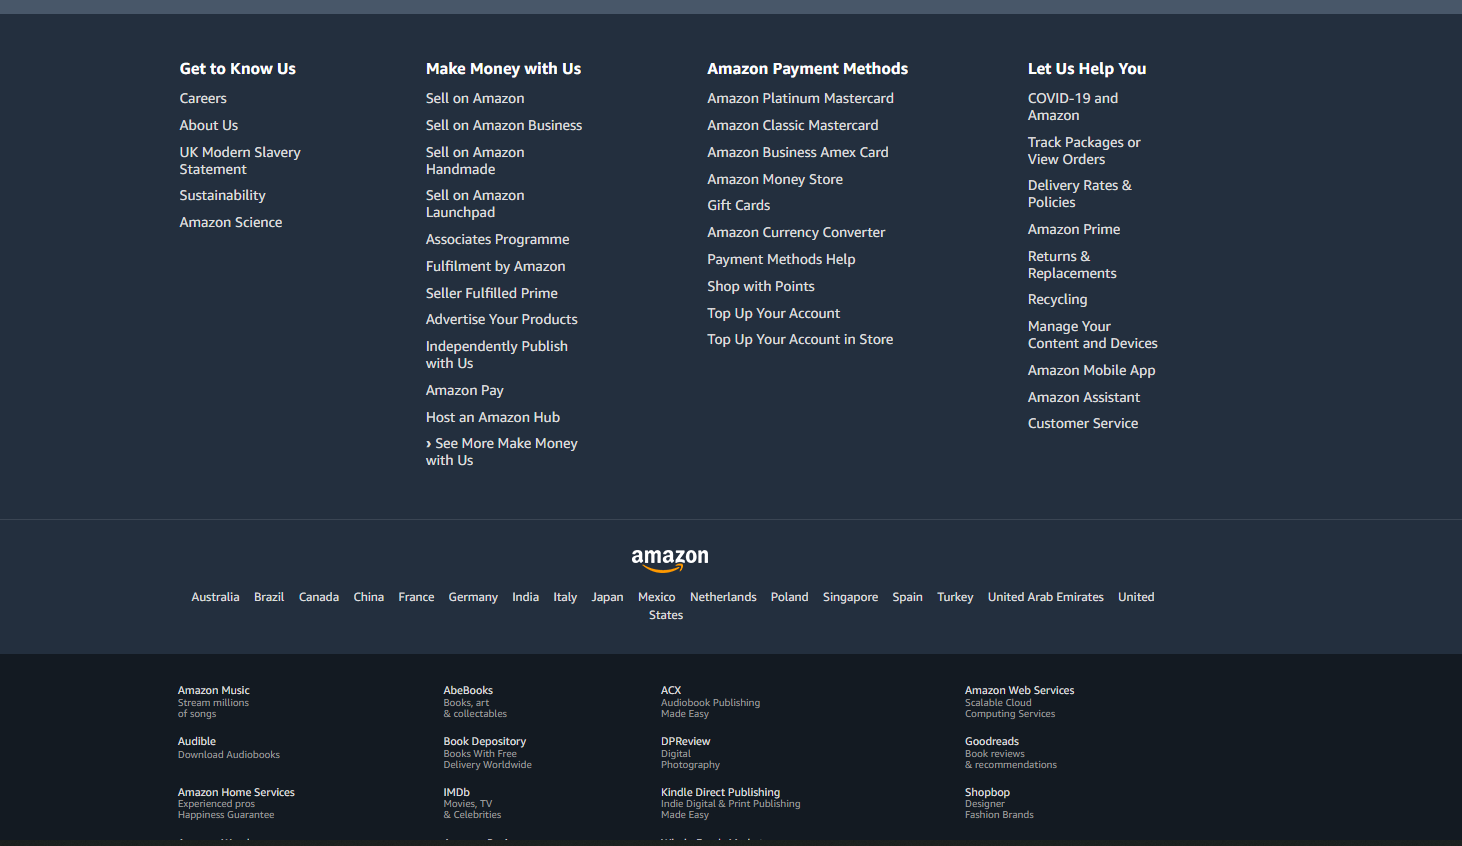Select United Arab Emirates site
The height and width of the screenshot is (846, 1462).
coord(1046,597)
